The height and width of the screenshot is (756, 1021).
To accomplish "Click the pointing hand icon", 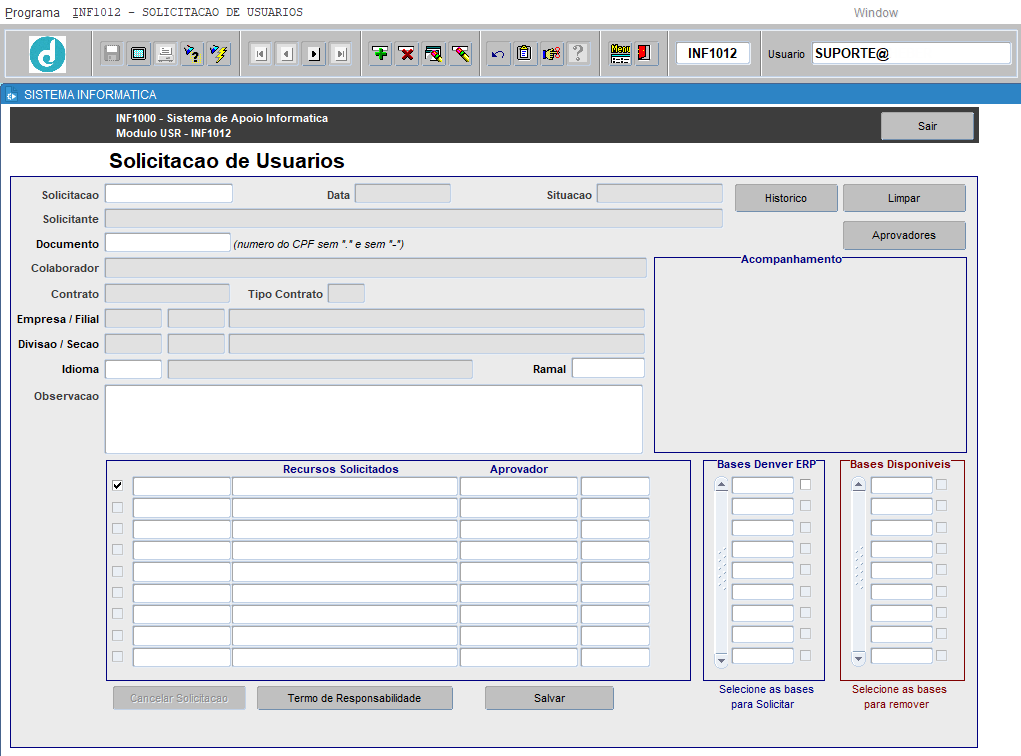I will 552,53.
